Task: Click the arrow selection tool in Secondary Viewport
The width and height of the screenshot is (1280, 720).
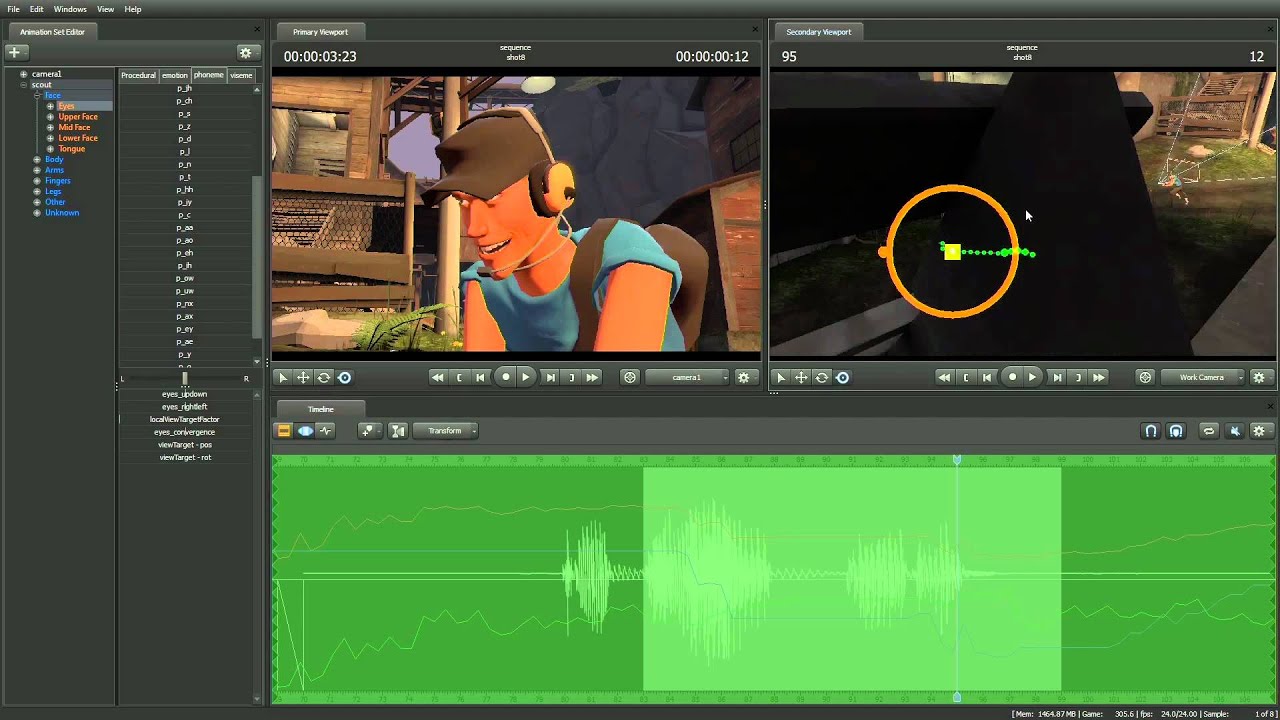Action: coord(781,377)
